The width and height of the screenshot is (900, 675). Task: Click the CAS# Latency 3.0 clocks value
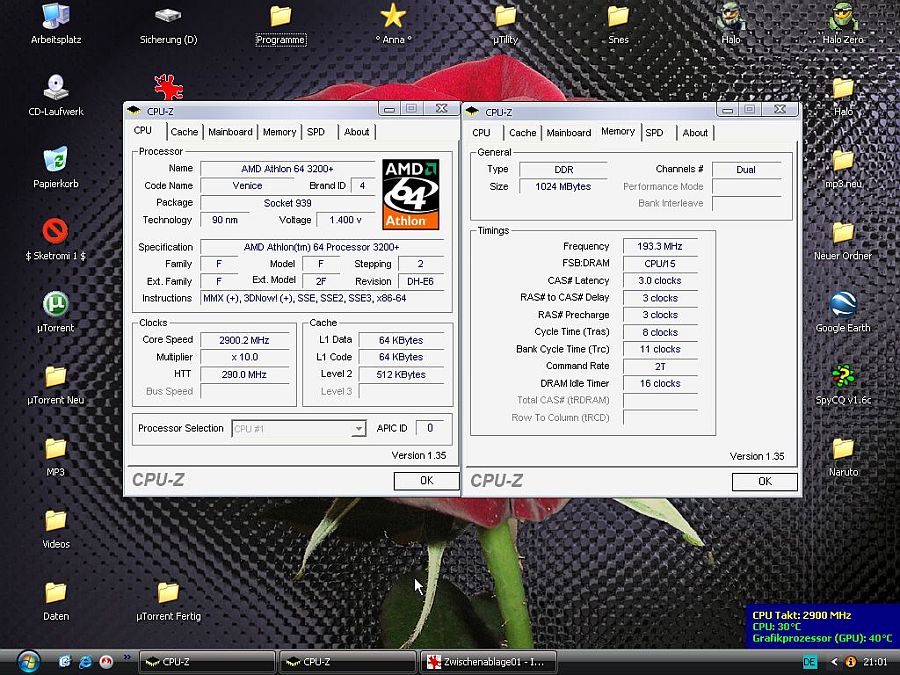[x=660, y=281]
